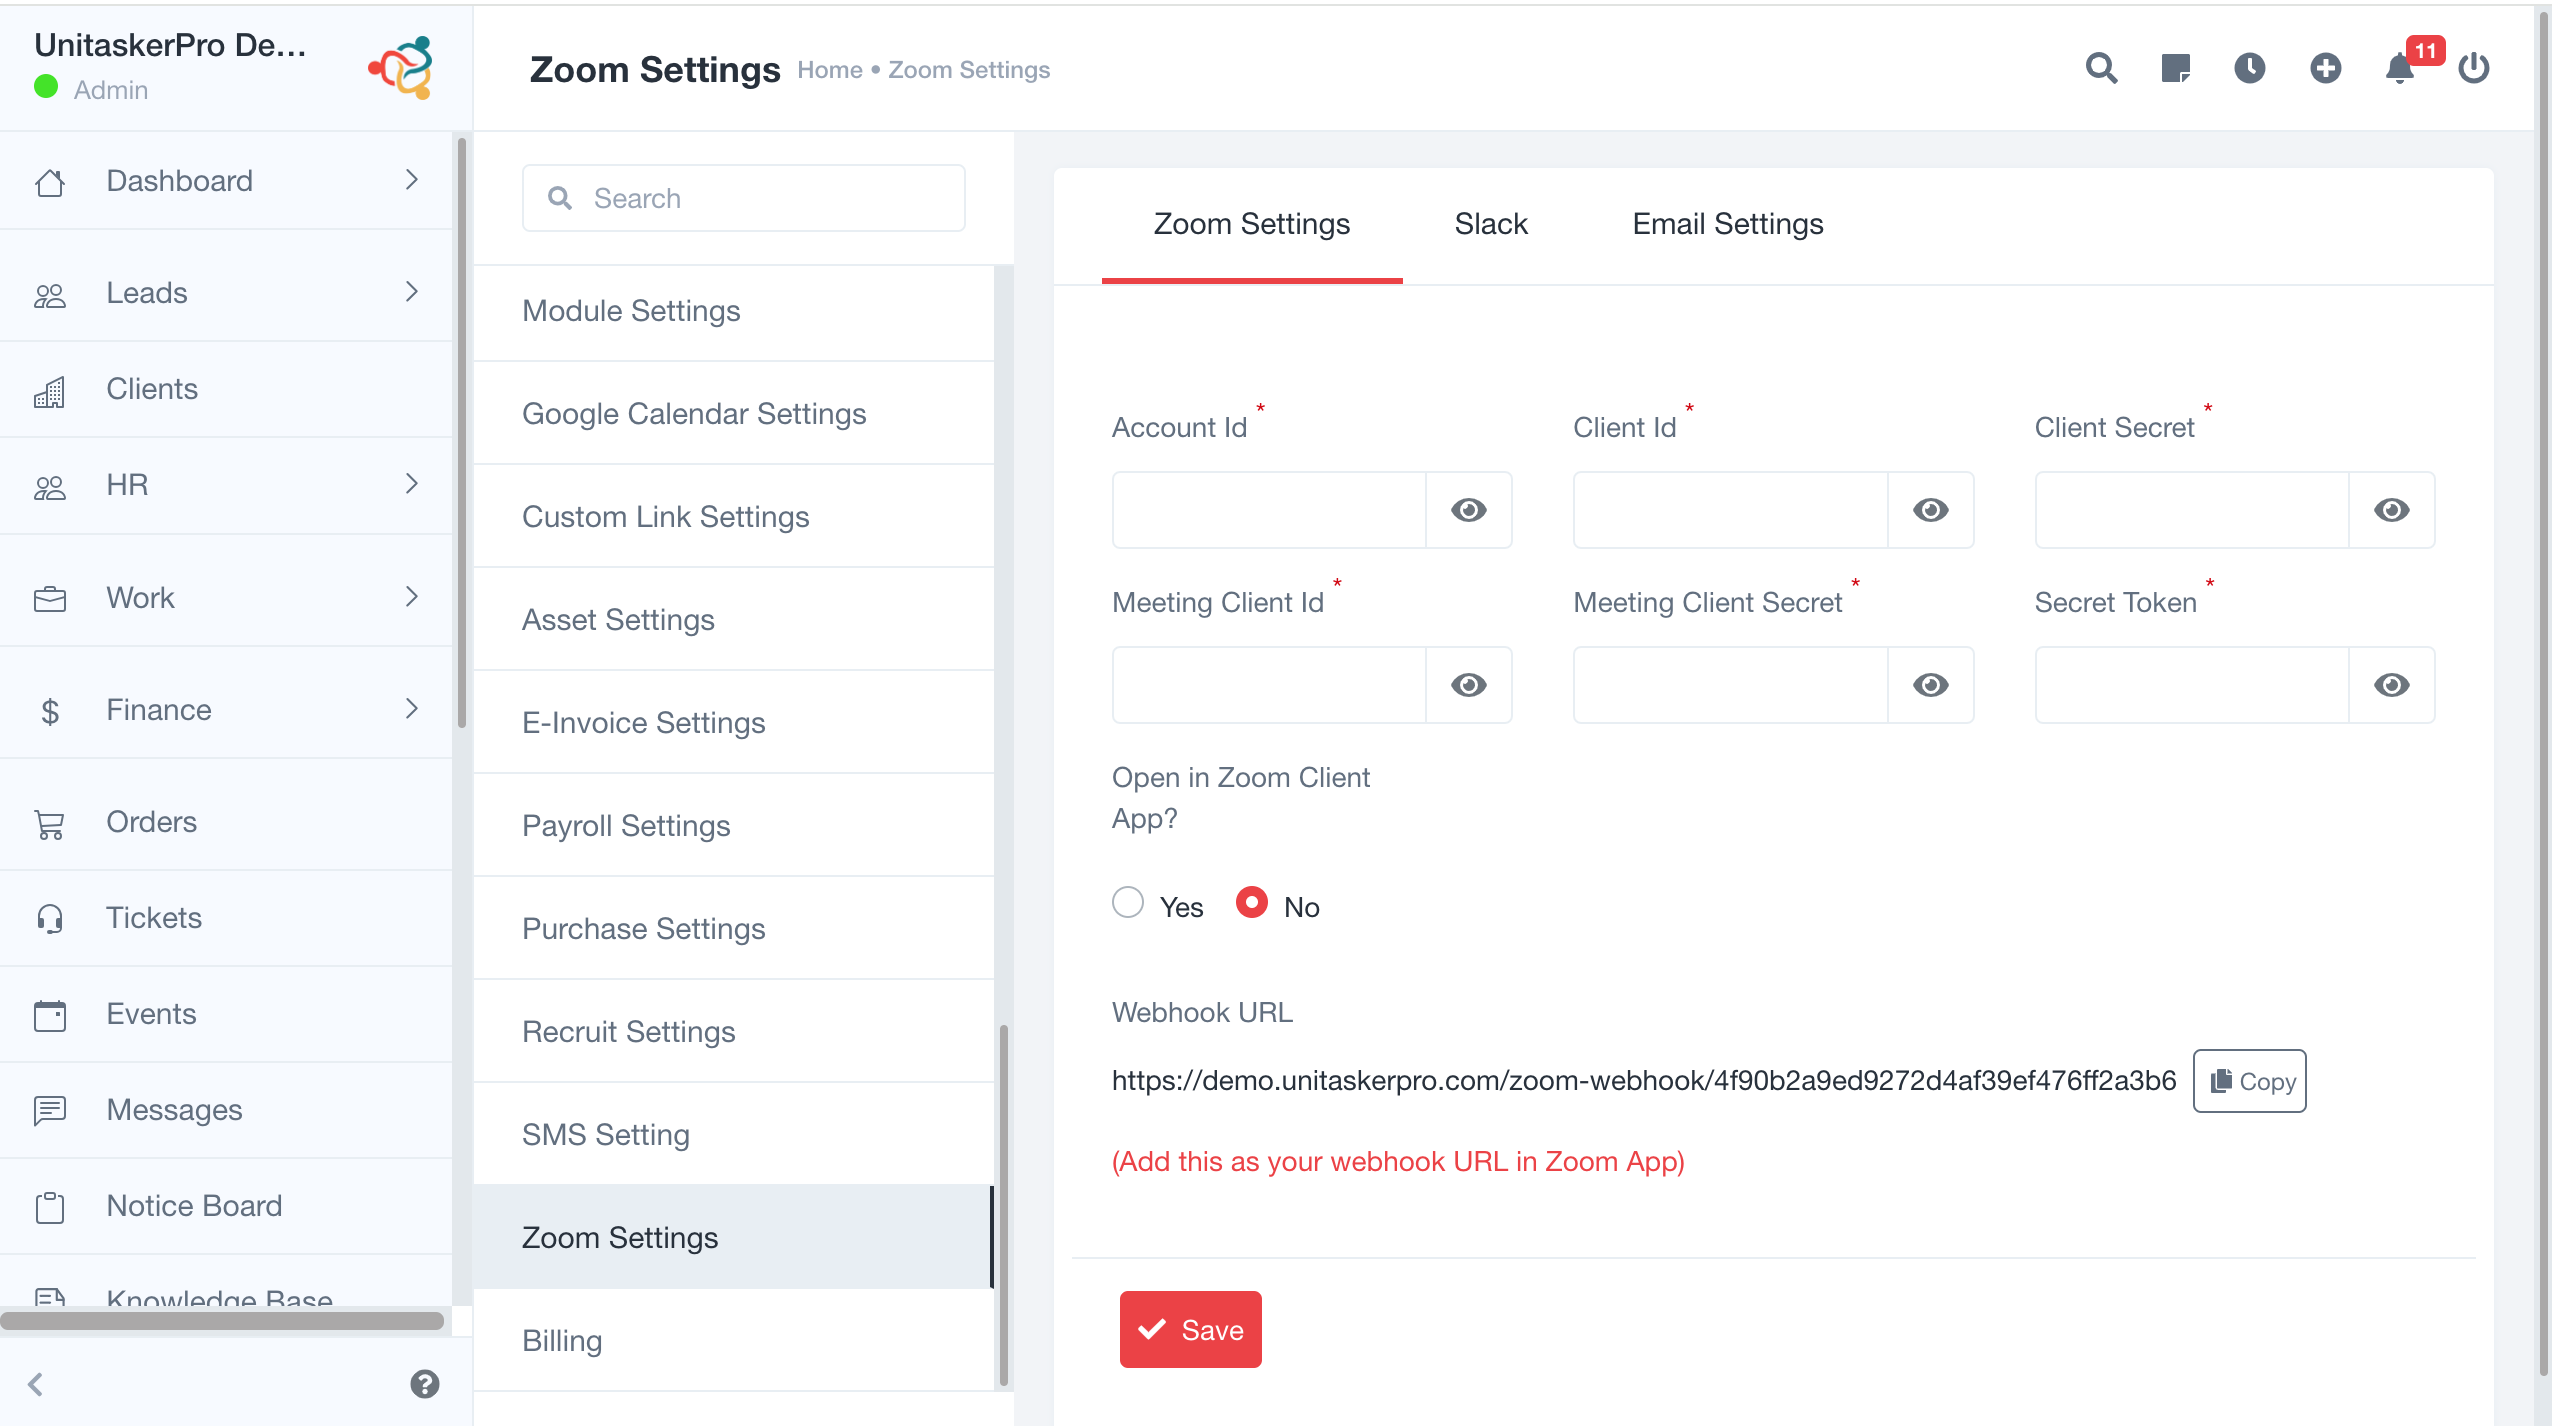Viewport: 2552px width, 1426px height.
Task: Click the Meeting Client Id input field
Action: (x=1269, y=685)
